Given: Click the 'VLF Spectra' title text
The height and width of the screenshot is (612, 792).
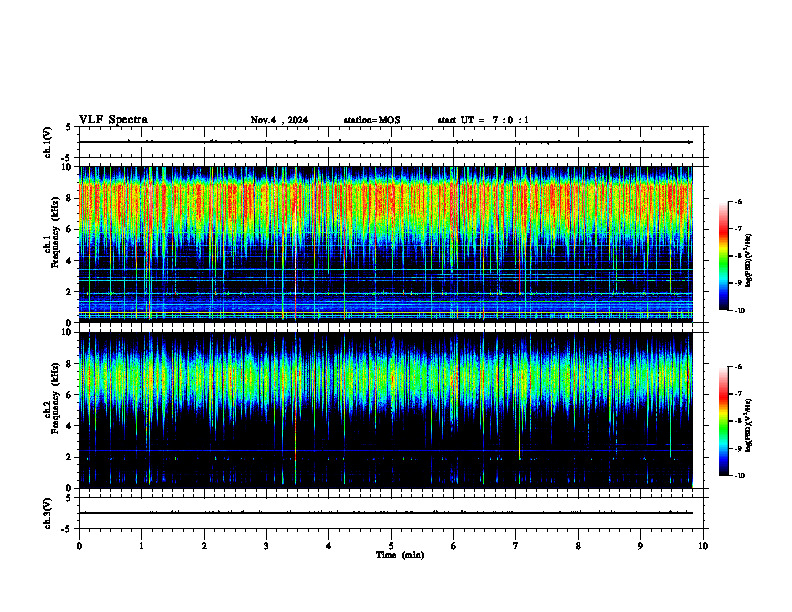Looking at the screenshot, I should pos(113,120).
